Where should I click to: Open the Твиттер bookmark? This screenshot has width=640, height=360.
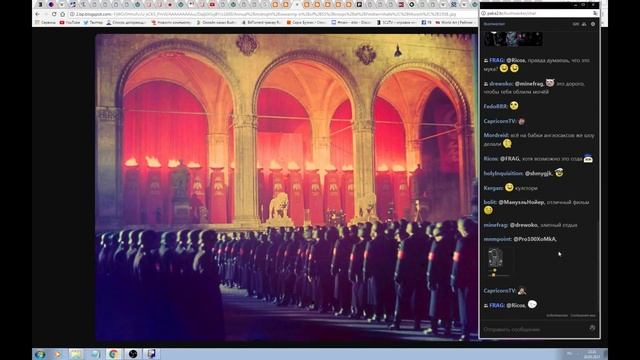93,22
